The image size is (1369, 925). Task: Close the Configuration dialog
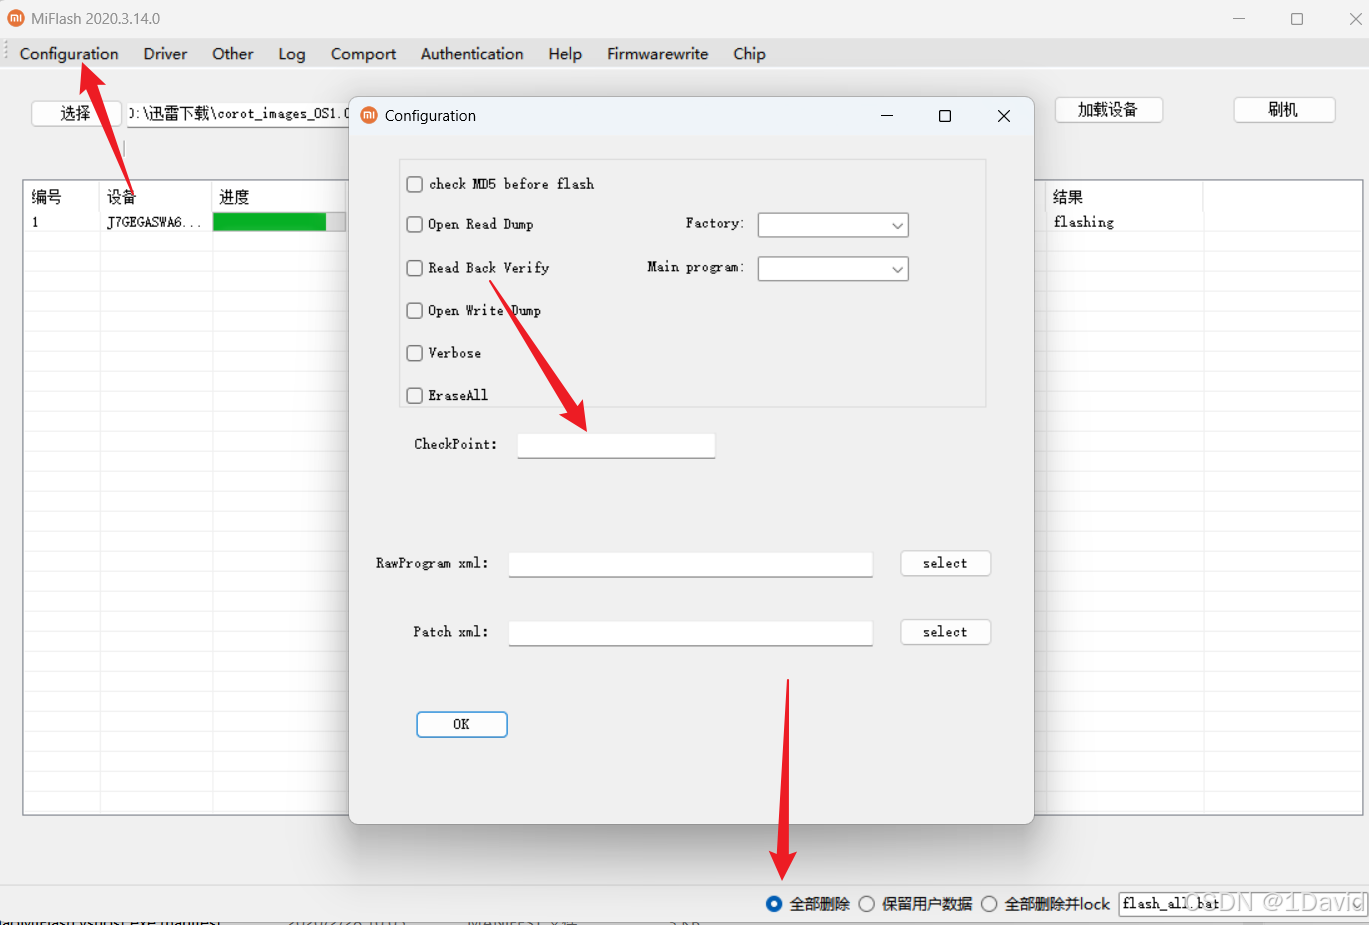click(x=1004, y=116)
